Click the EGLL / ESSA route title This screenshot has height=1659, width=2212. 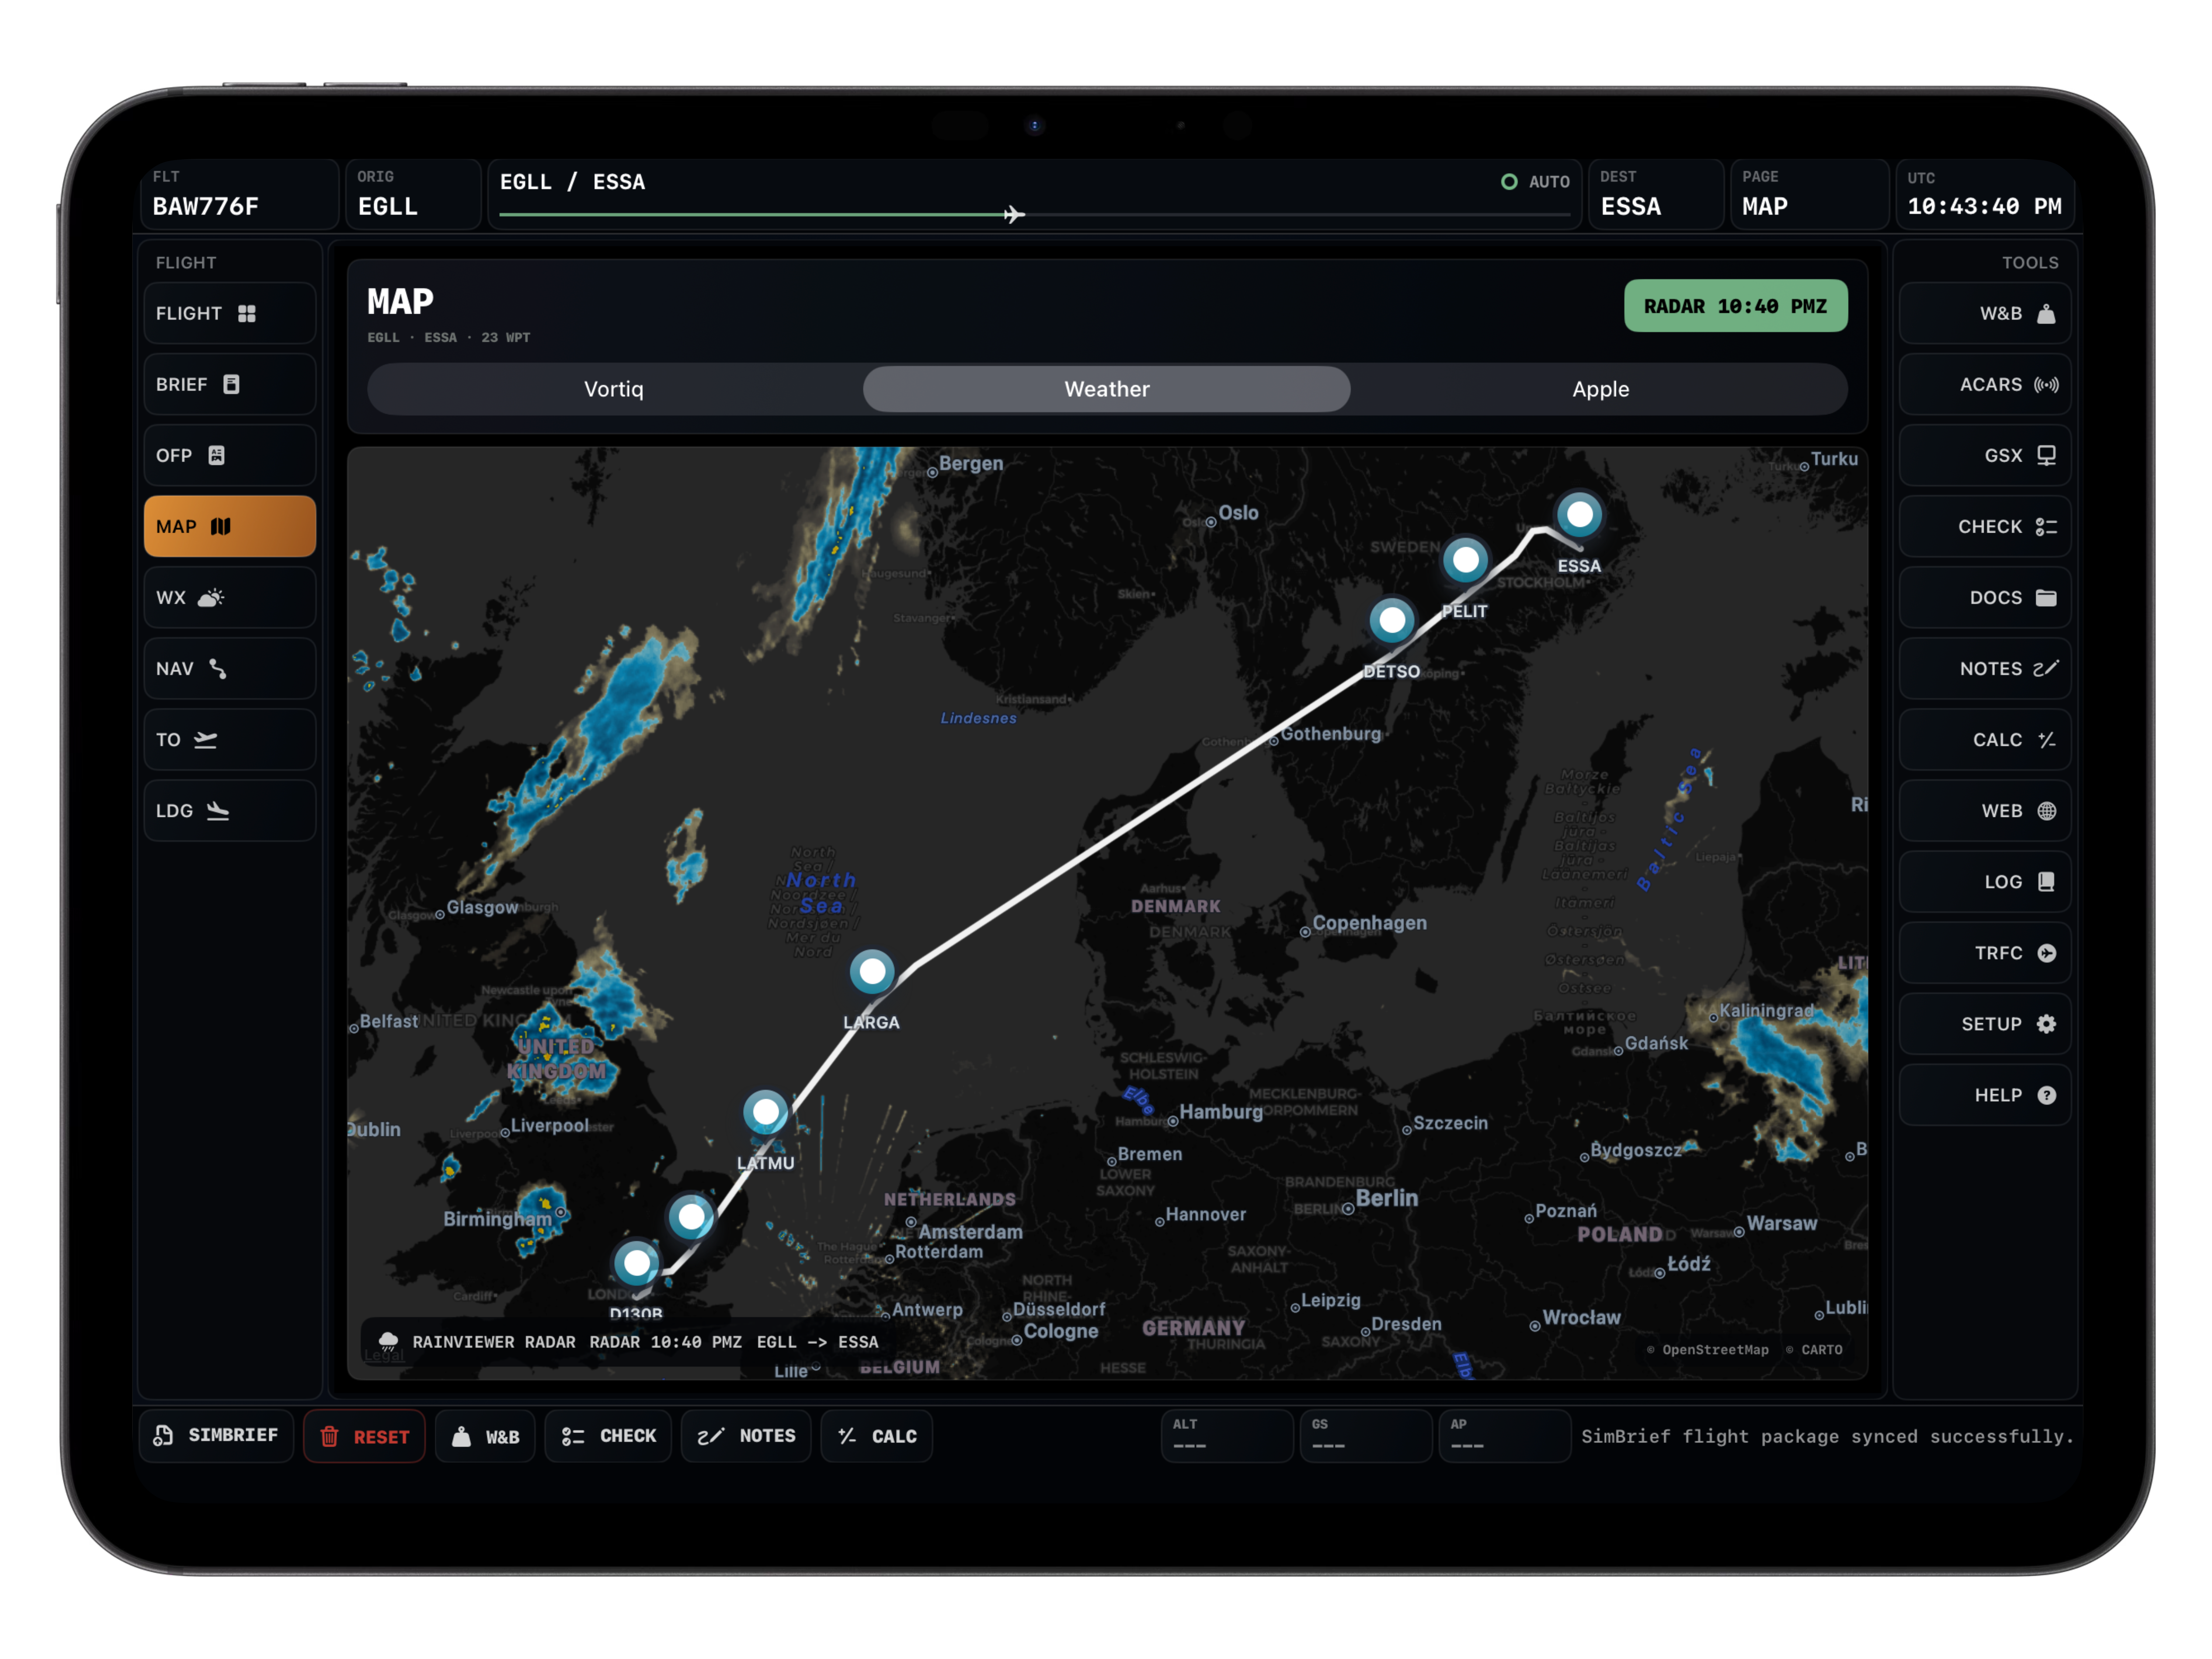tap(572, 182)
